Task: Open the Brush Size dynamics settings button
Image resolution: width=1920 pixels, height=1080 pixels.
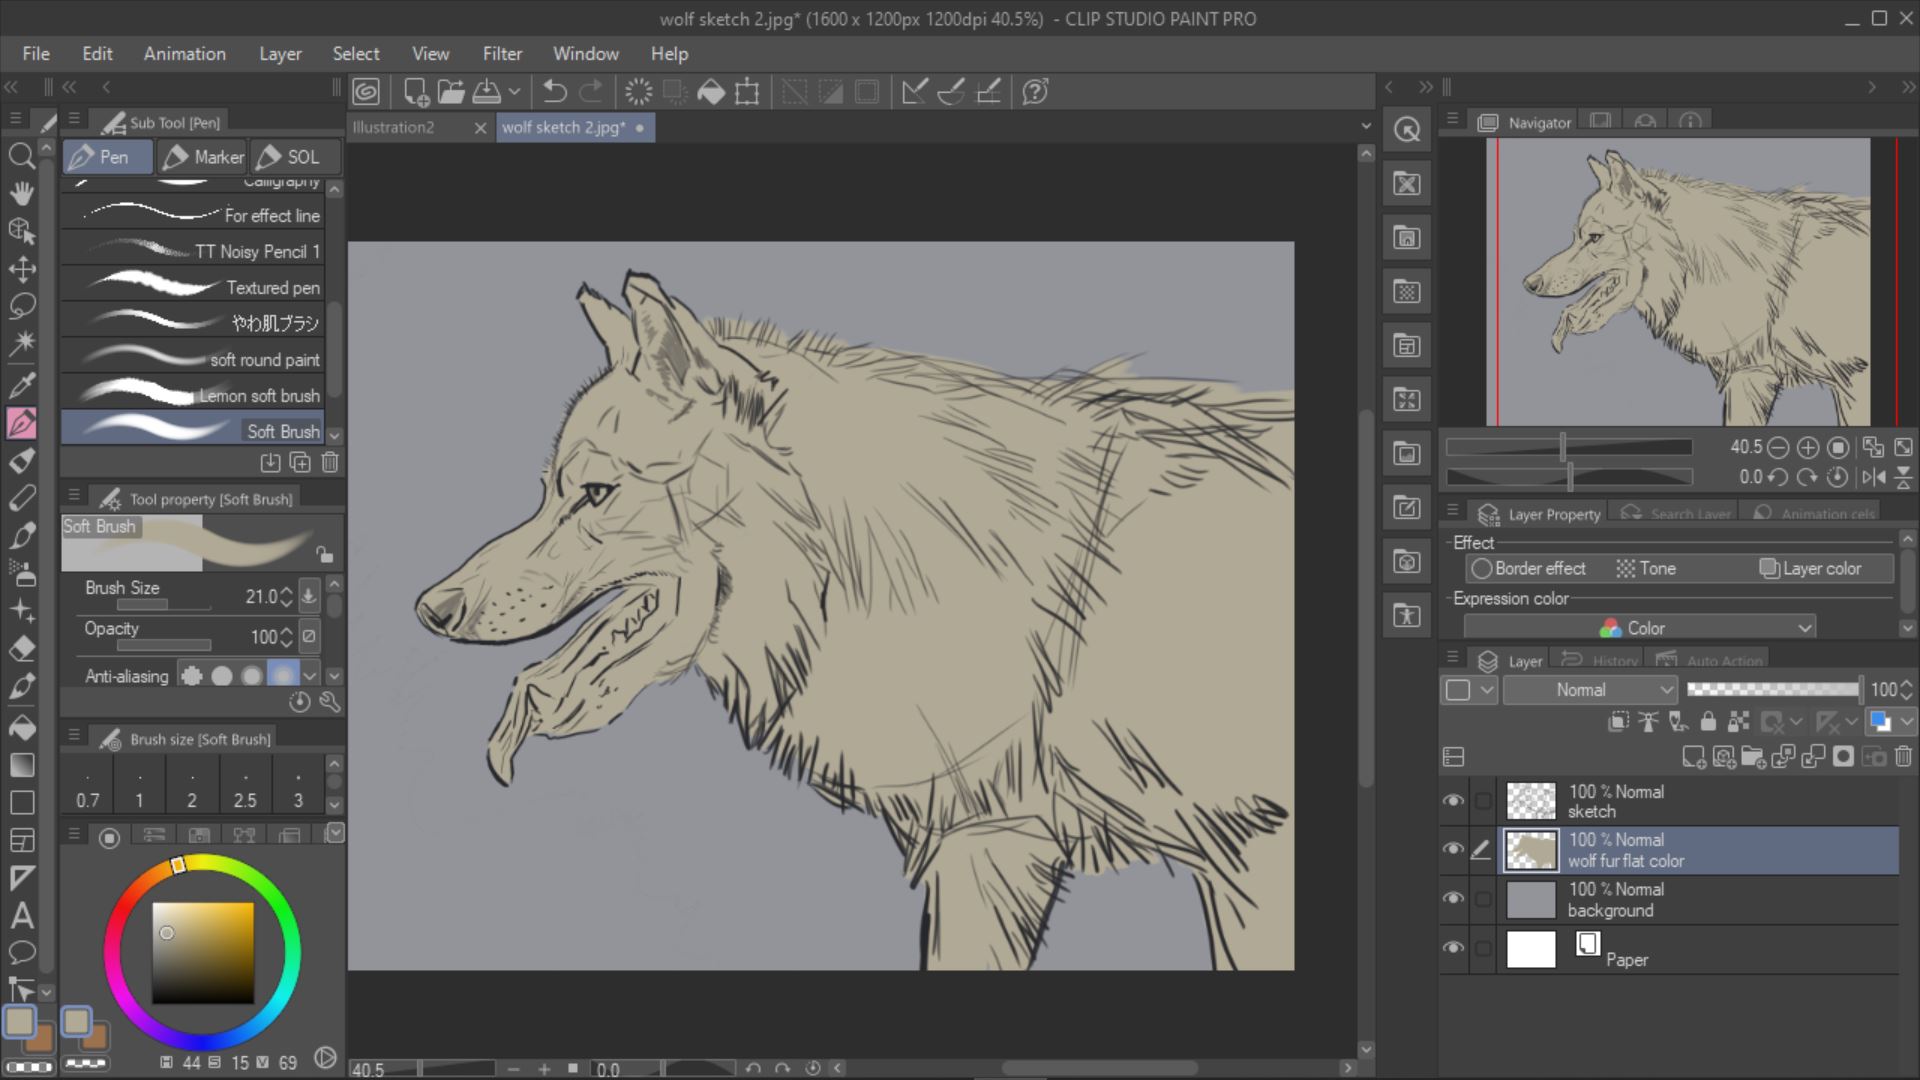Action: [309, 596]
